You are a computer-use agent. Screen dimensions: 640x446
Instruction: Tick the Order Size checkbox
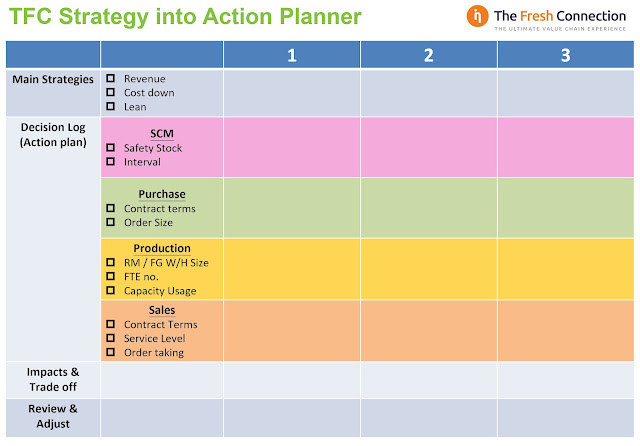click(x=110, y=222)
